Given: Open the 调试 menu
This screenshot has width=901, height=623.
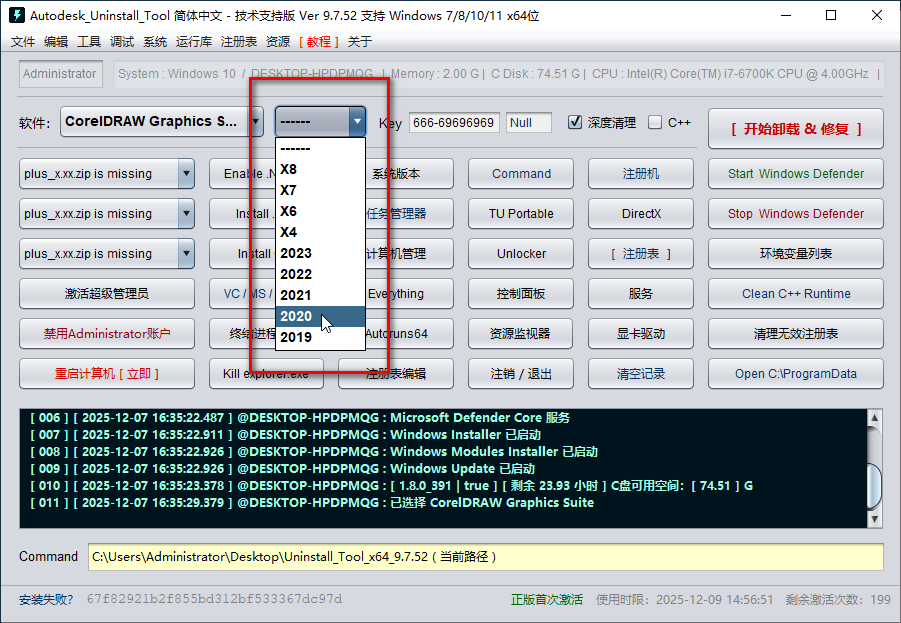Looking at the screenshot, I should click(122, 41).
